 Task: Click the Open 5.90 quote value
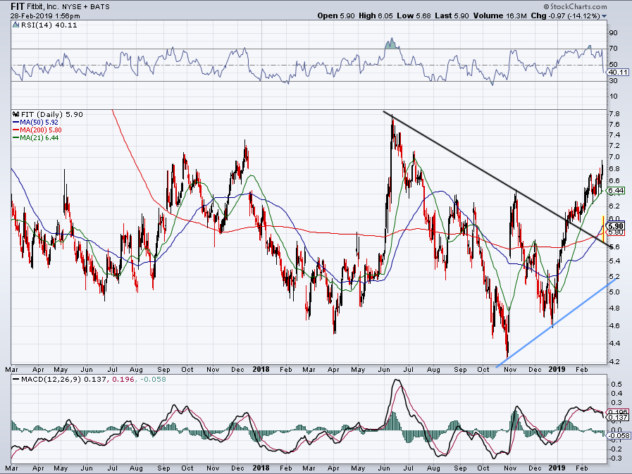pyautogui.click(x=336, y=16)
